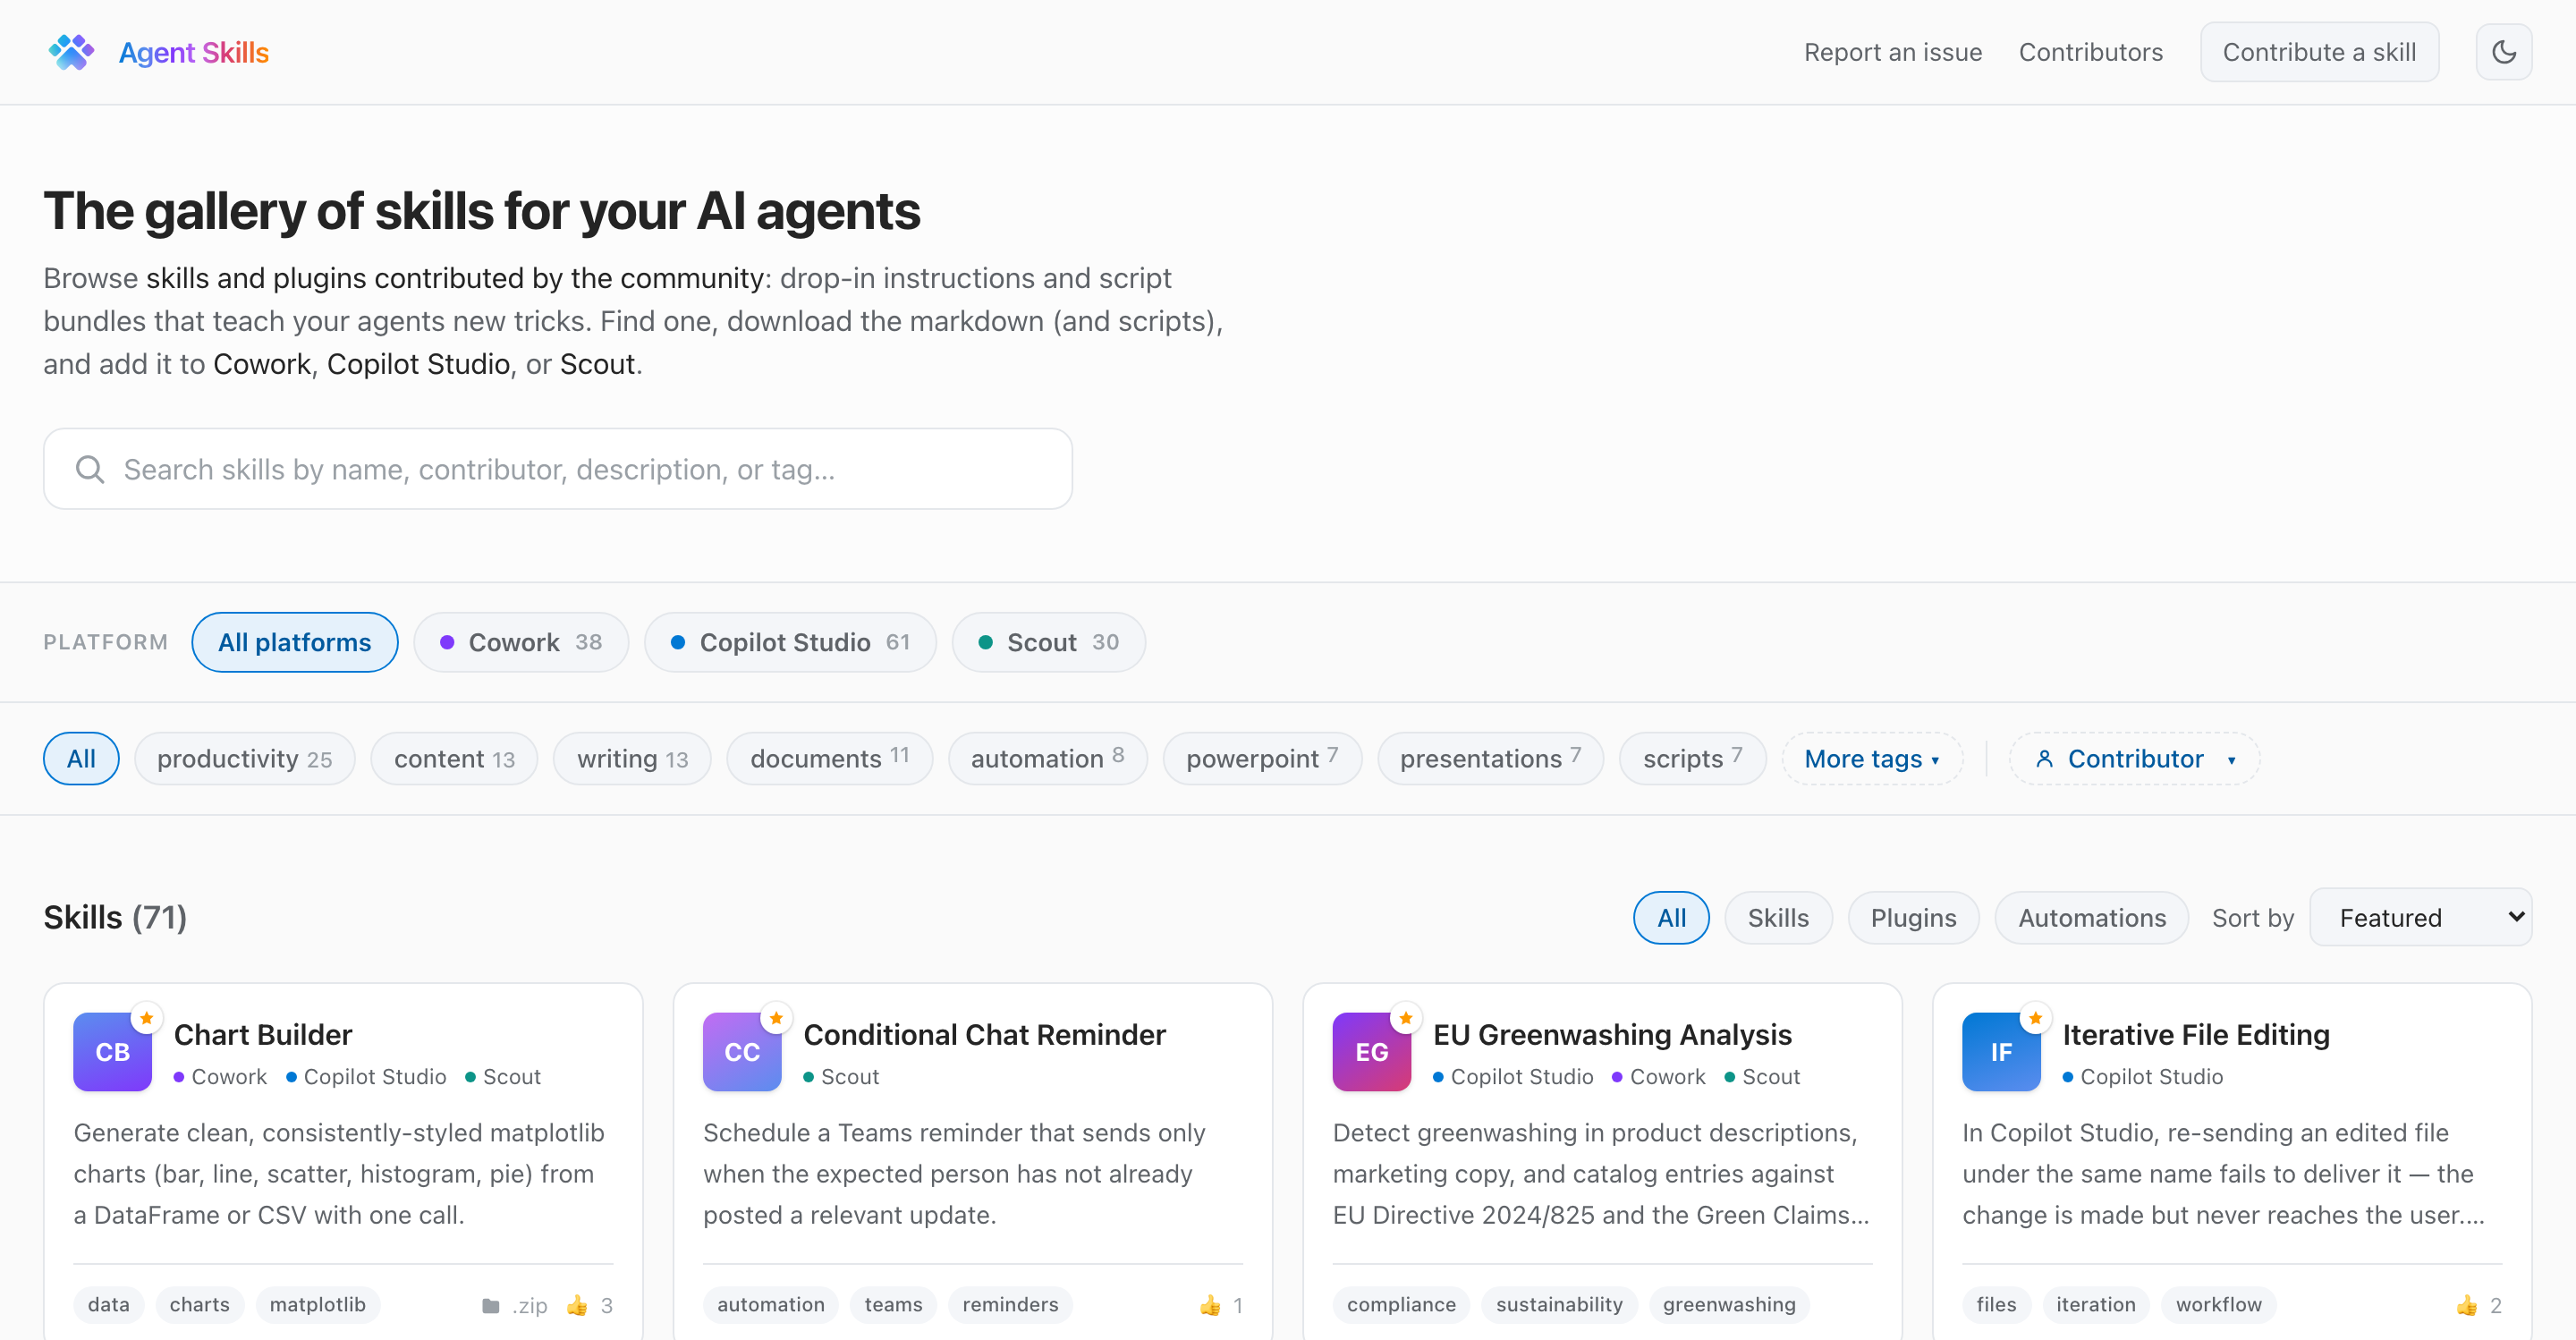Click the automation tag on Conditional Chat Reminder

pos(771,1305)
